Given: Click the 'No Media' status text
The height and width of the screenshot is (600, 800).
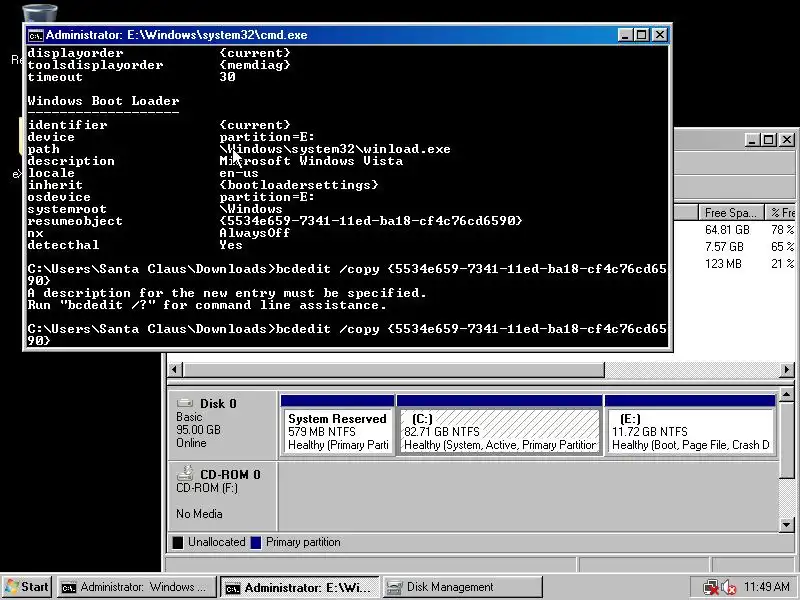Looking at the screenshot, I should click(x=199, y=514).
